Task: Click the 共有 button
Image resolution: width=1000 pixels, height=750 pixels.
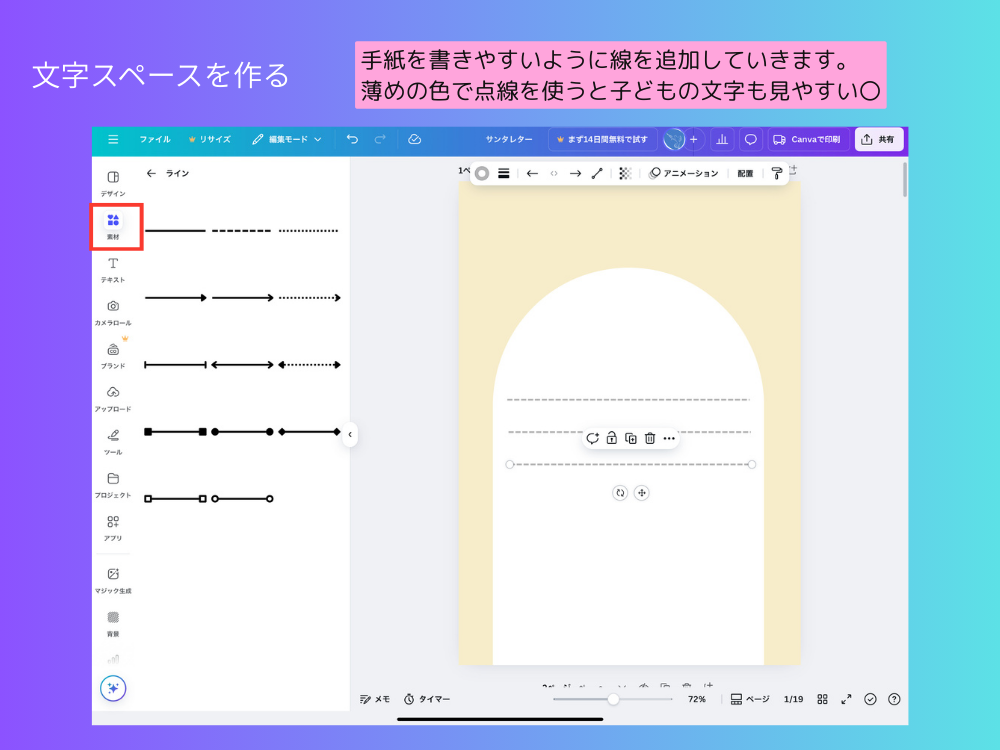Action: coord(879,139)
